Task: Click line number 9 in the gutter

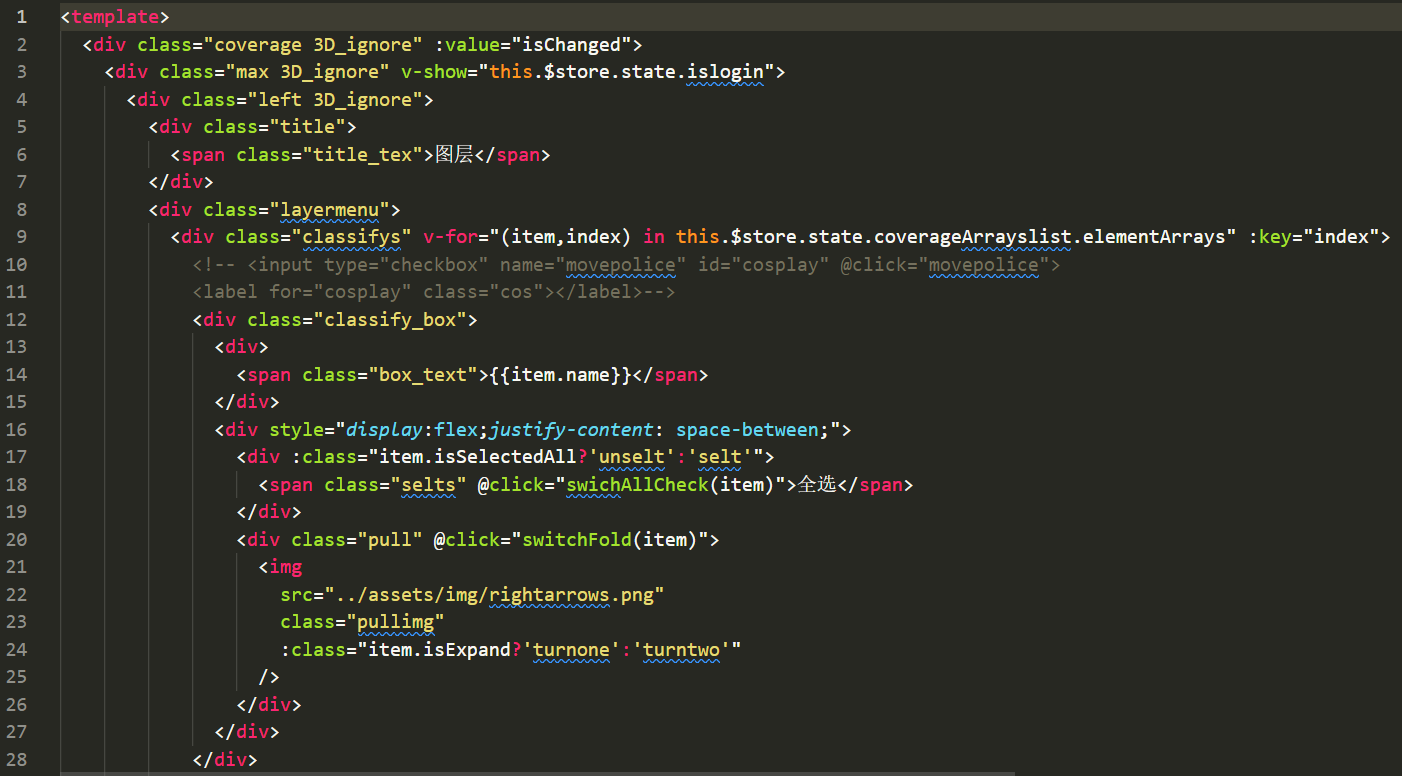Action: pos(22,237)
